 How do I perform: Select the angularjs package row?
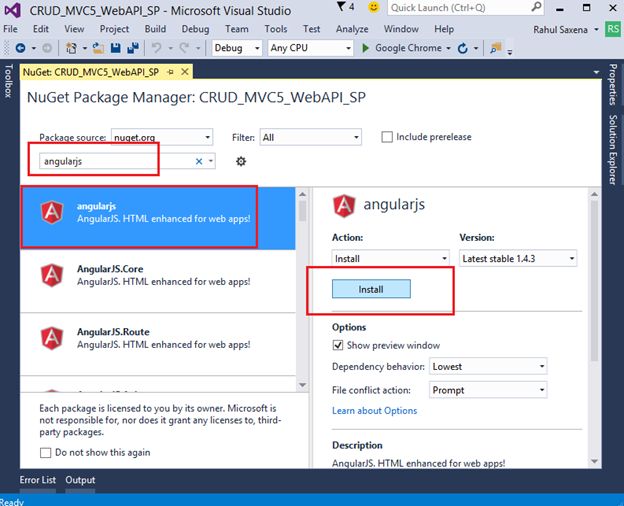158,218
